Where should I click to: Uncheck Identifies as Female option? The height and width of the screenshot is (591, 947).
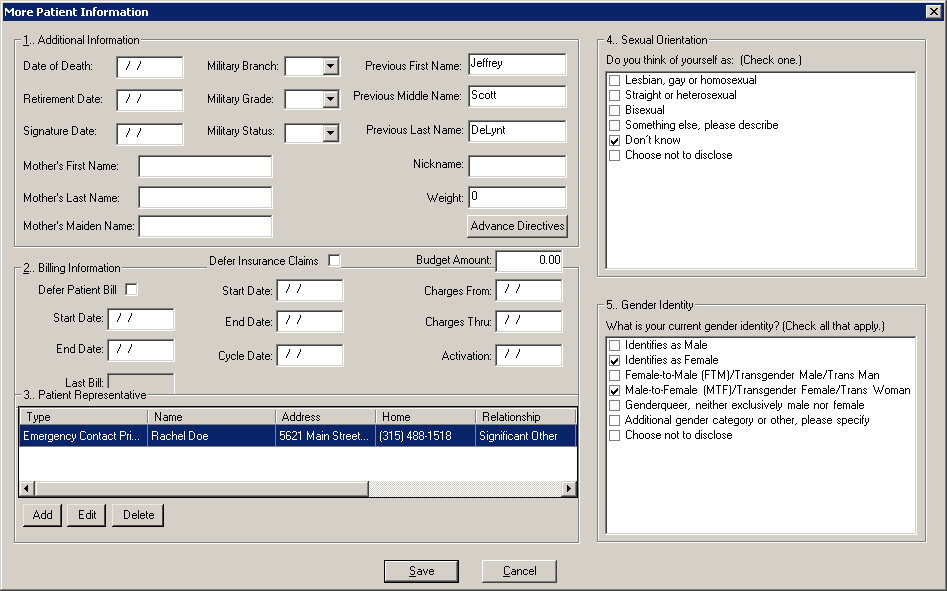(614, 360)
